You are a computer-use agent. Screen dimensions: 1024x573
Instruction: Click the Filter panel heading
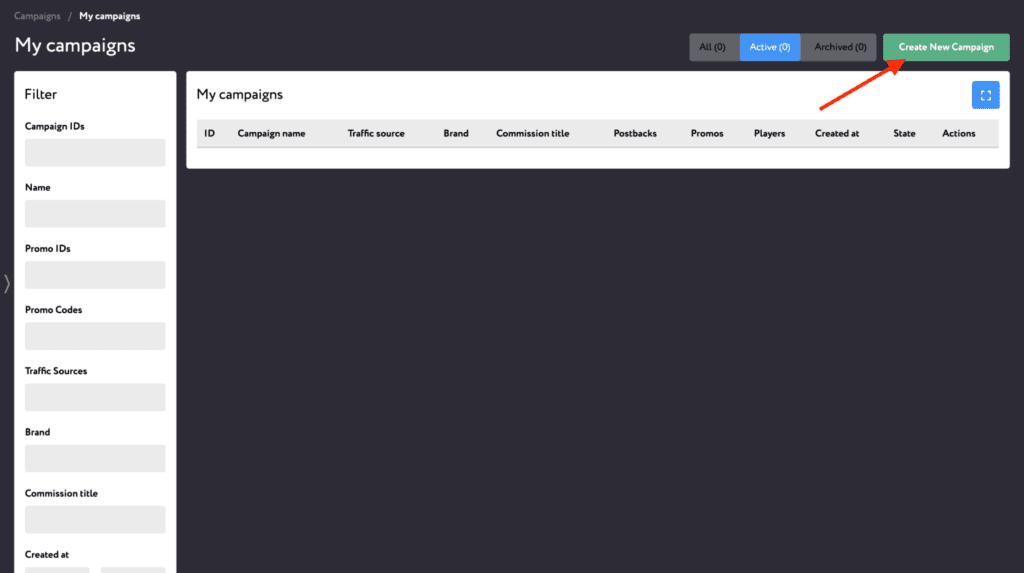[x=40, y=95]
